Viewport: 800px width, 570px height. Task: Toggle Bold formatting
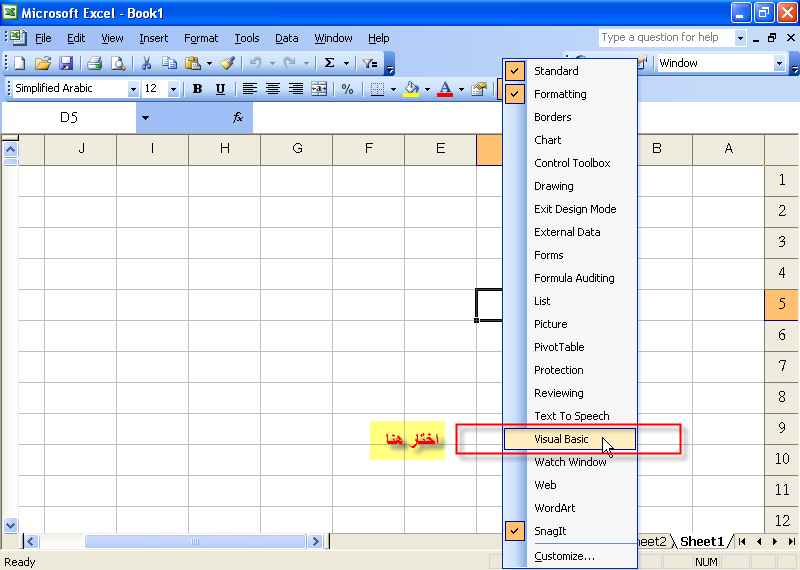(197, 89)
